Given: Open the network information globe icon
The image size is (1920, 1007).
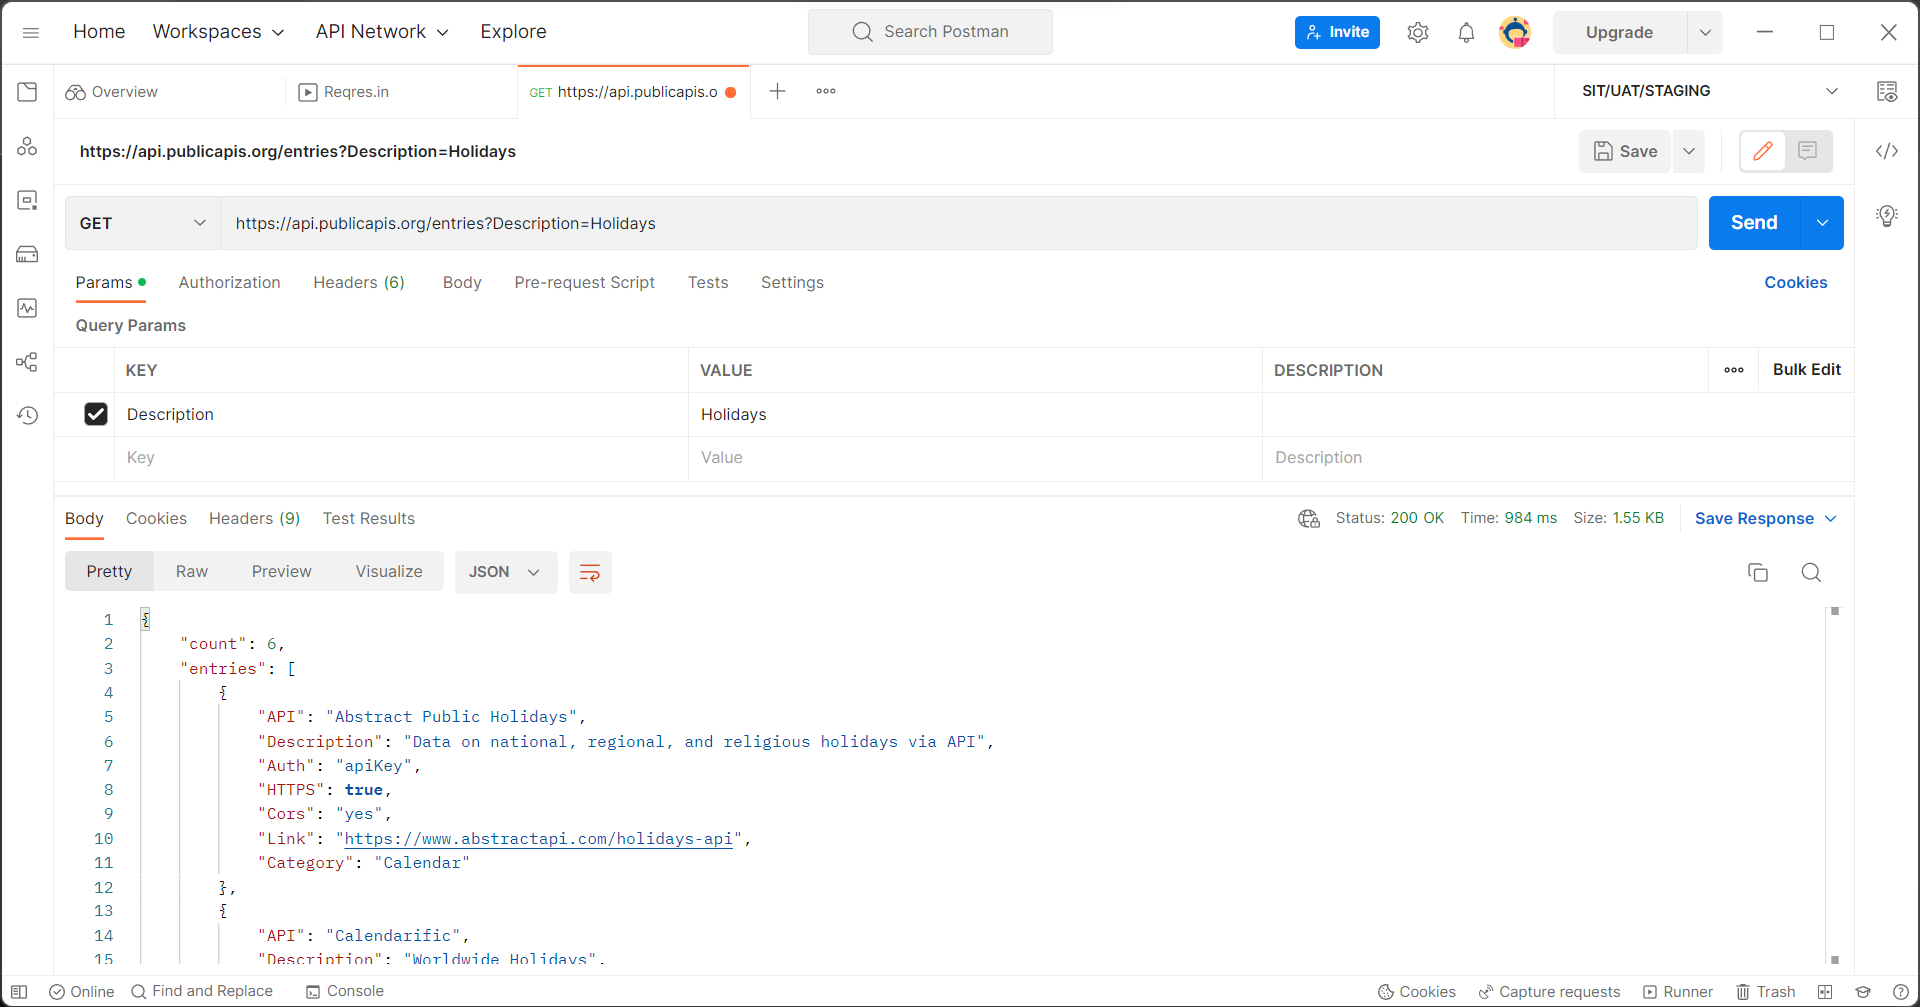Looking at the screenshot, I should 1309,518.
